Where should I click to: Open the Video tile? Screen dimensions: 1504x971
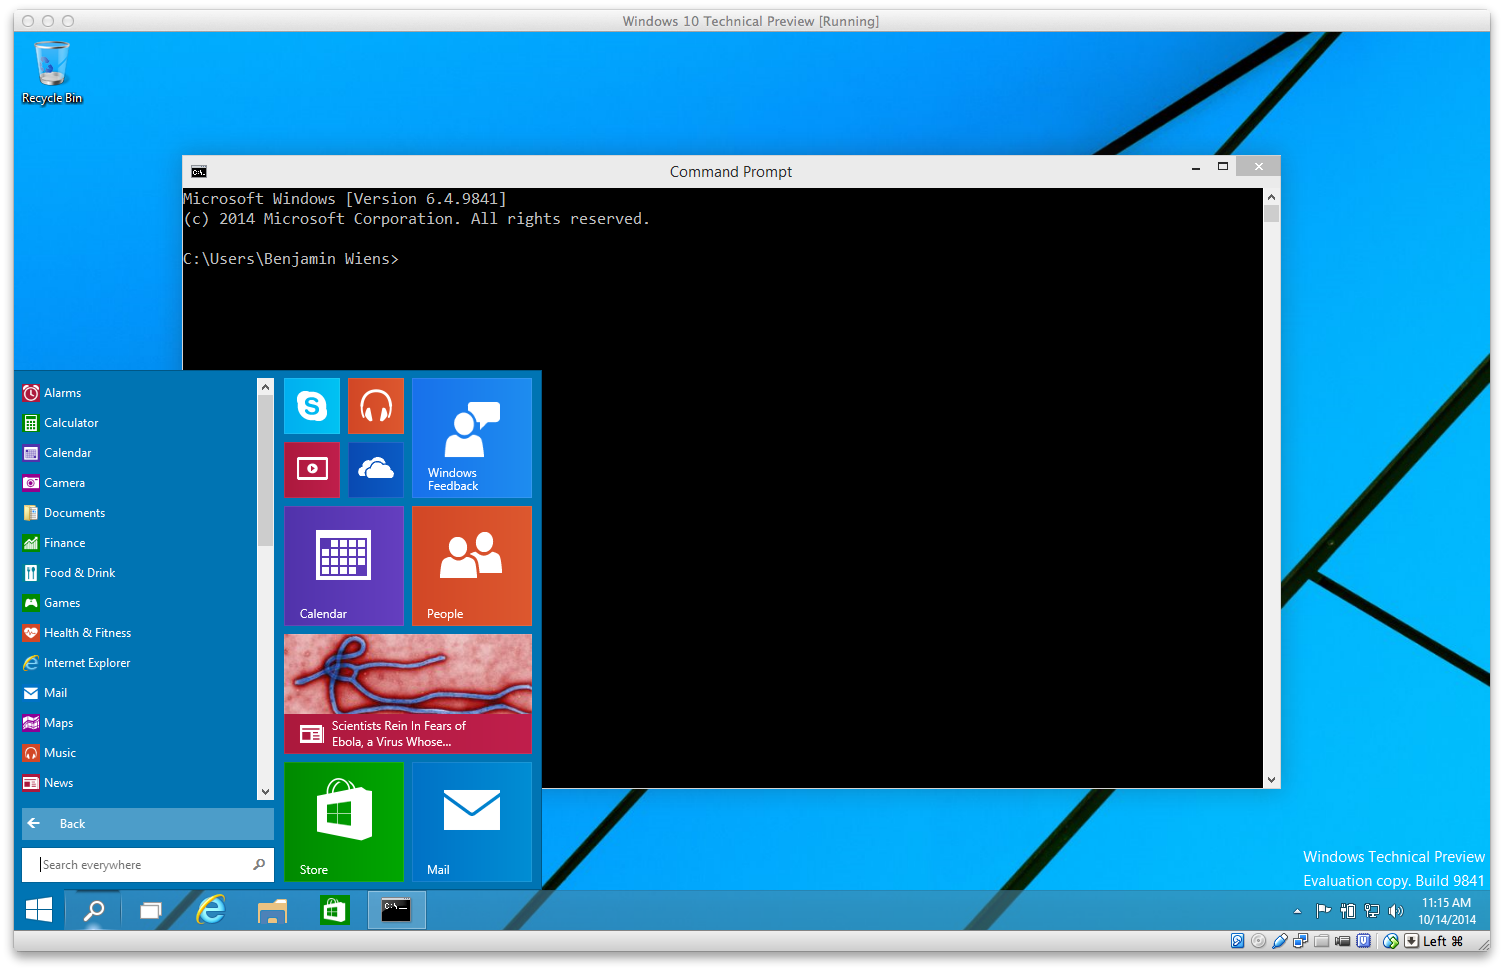tap(312, 469)
